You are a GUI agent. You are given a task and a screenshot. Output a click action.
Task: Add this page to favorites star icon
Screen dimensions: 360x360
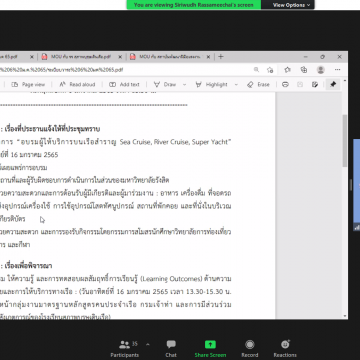pos(270,70)
